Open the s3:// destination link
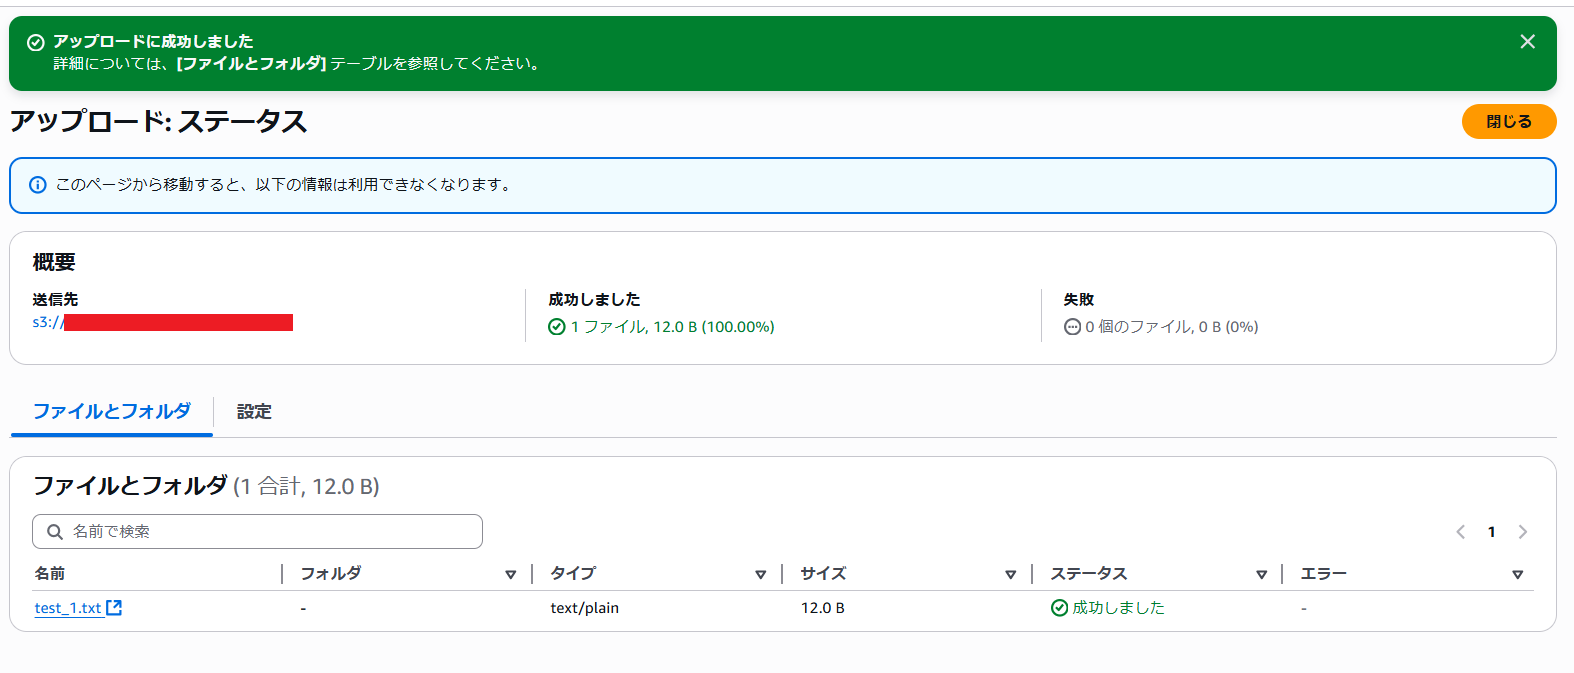This screenshot has width=1574, height=673. pyautogui.click(x=162, y=322)
